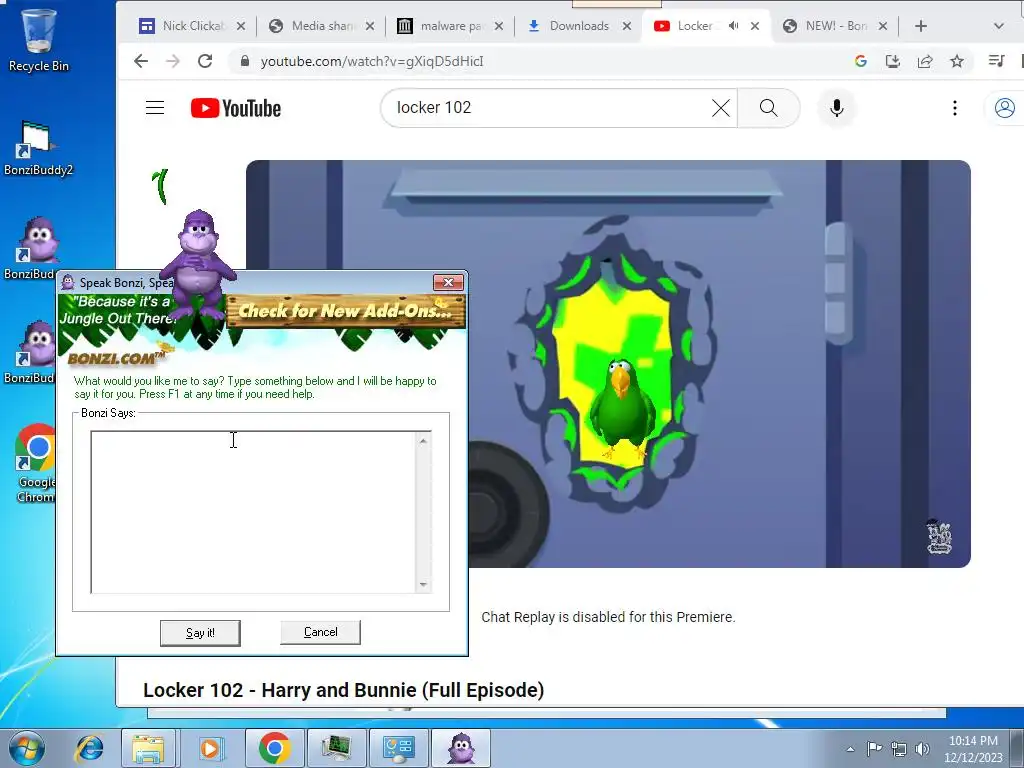Open a new Chrome tab
Screen dimensions: 1024x768
[x=921, y=26]
